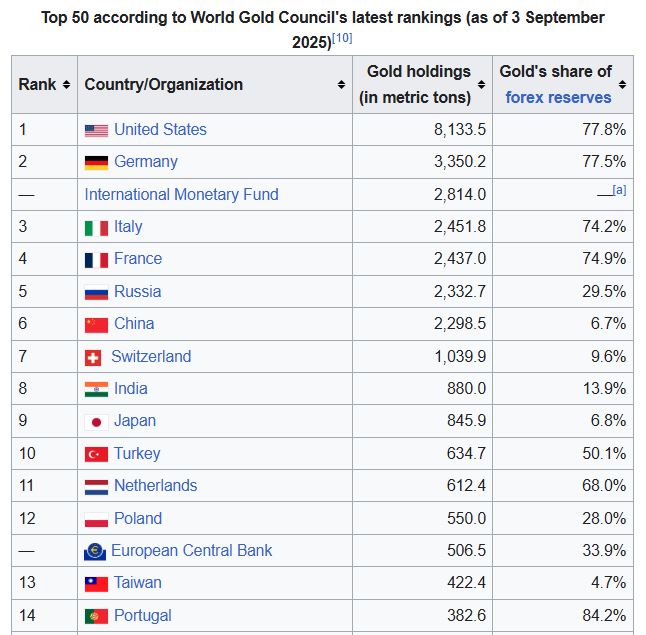
Task: Select the 2,451.8 gold holdings value
Action: point(460,227)
